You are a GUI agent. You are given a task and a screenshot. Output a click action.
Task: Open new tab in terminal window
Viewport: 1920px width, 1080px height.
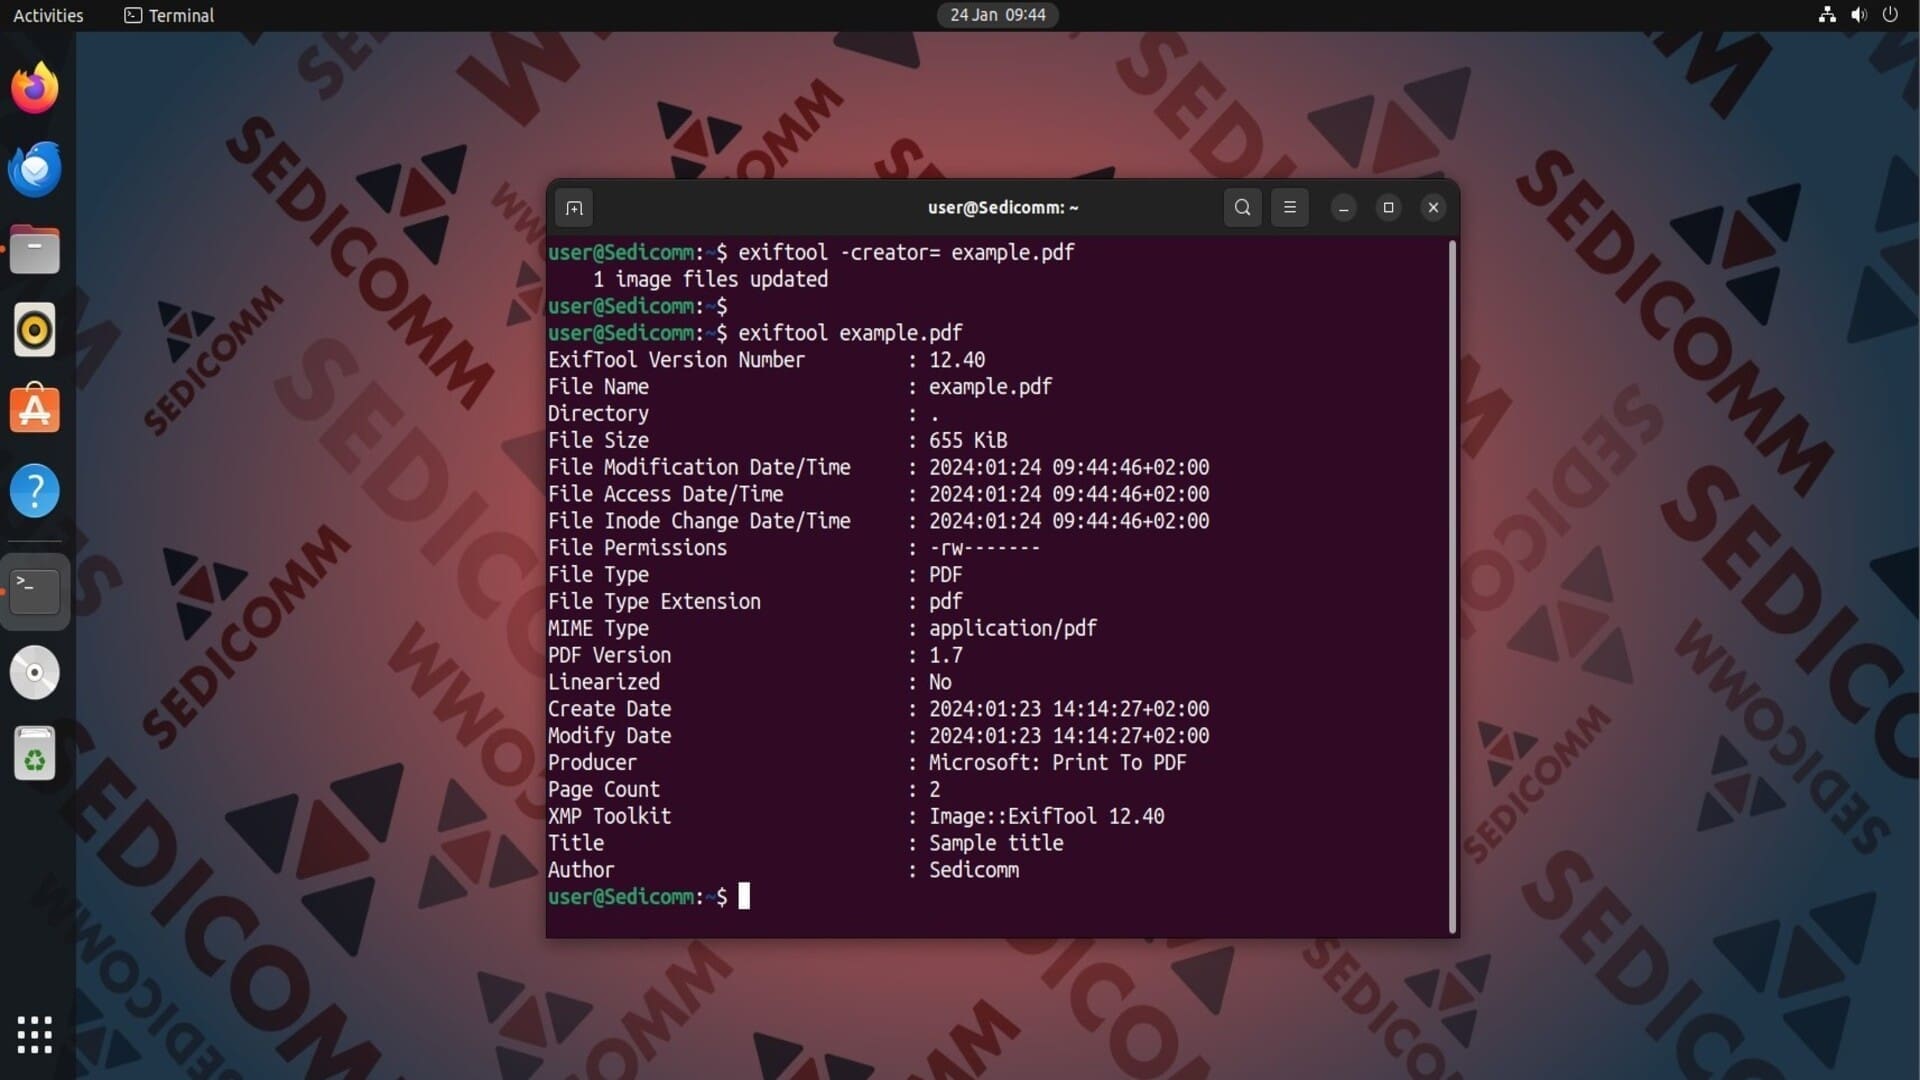(x=574, y=208)
